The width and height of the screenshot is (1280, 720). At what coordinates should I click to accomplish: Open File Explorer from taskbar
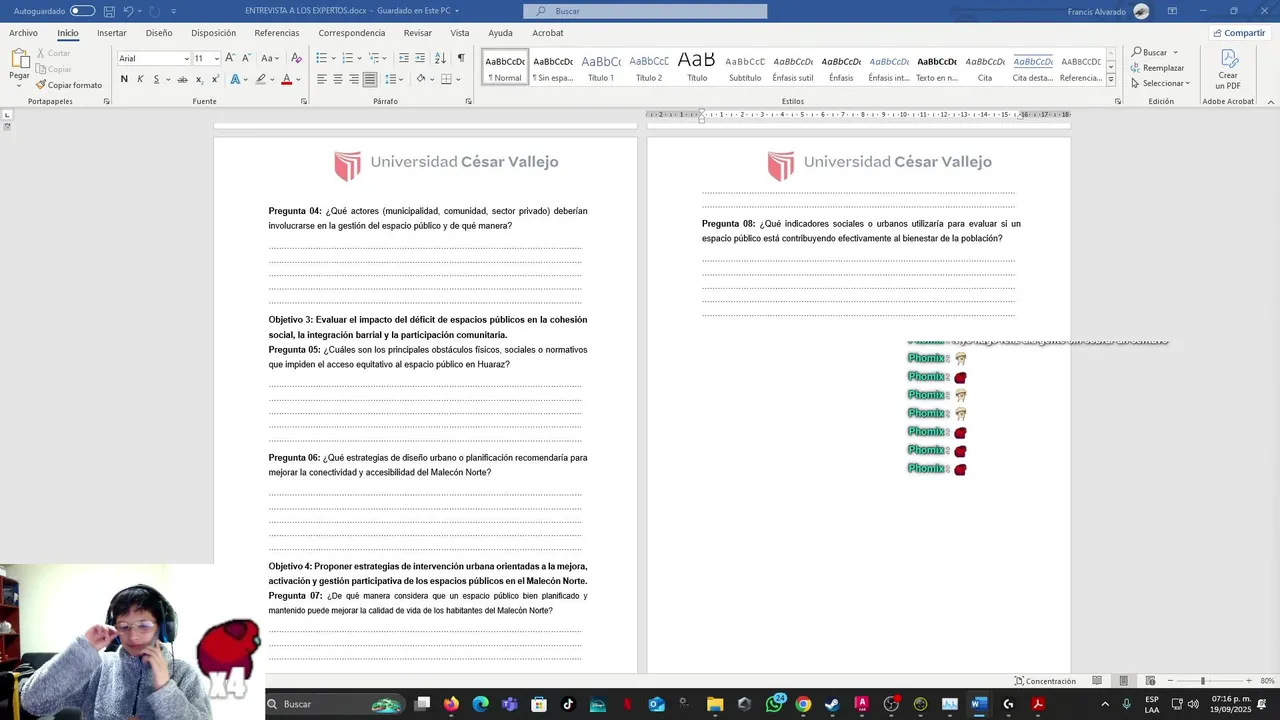pos(715,704)
